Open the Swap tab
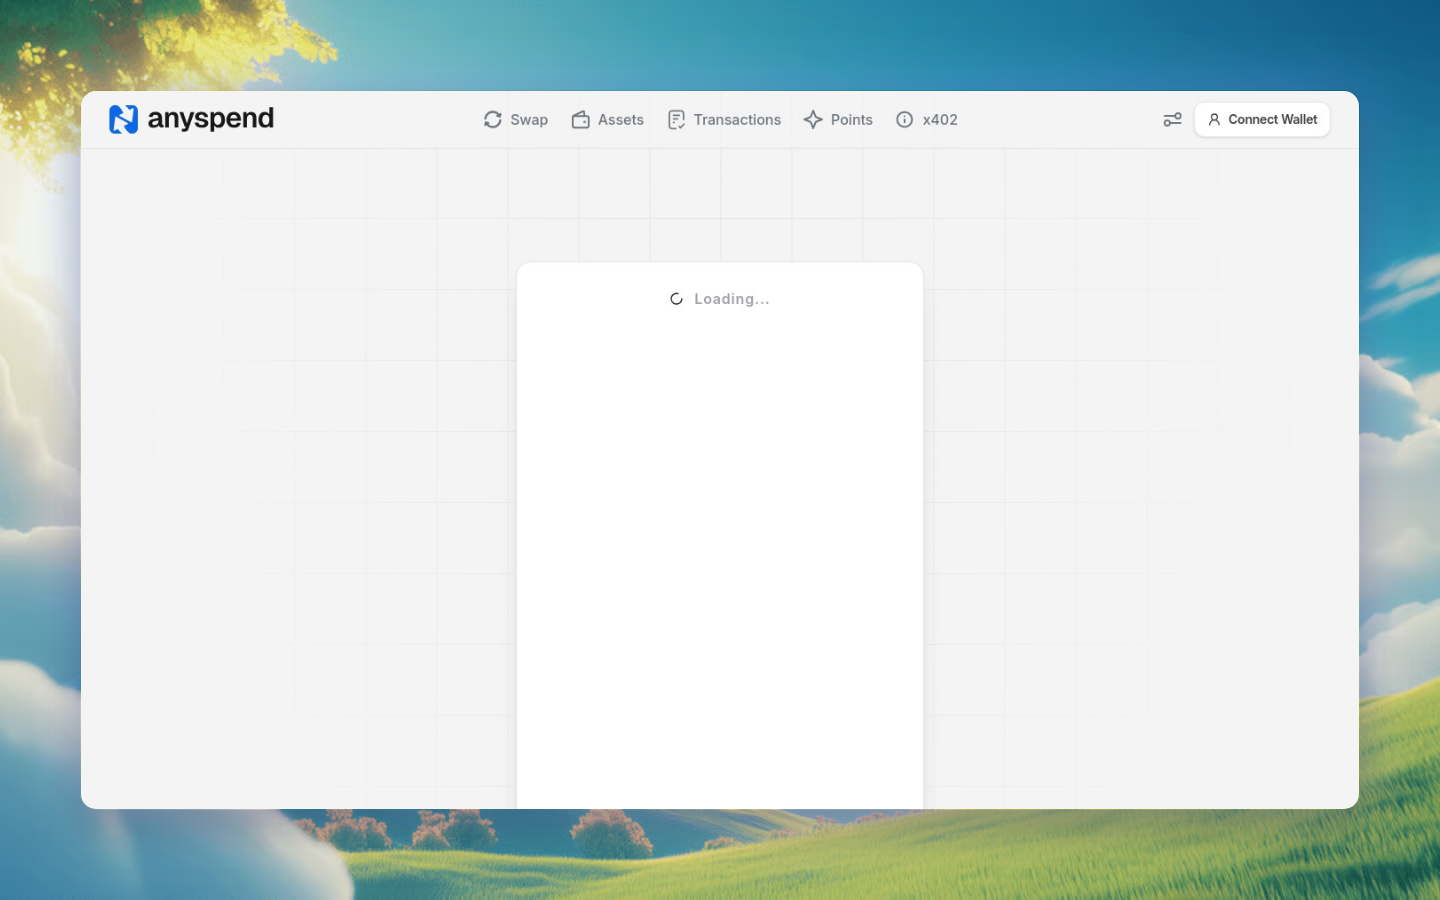This screenshot has height=900, width=1440. pos(516,120)
